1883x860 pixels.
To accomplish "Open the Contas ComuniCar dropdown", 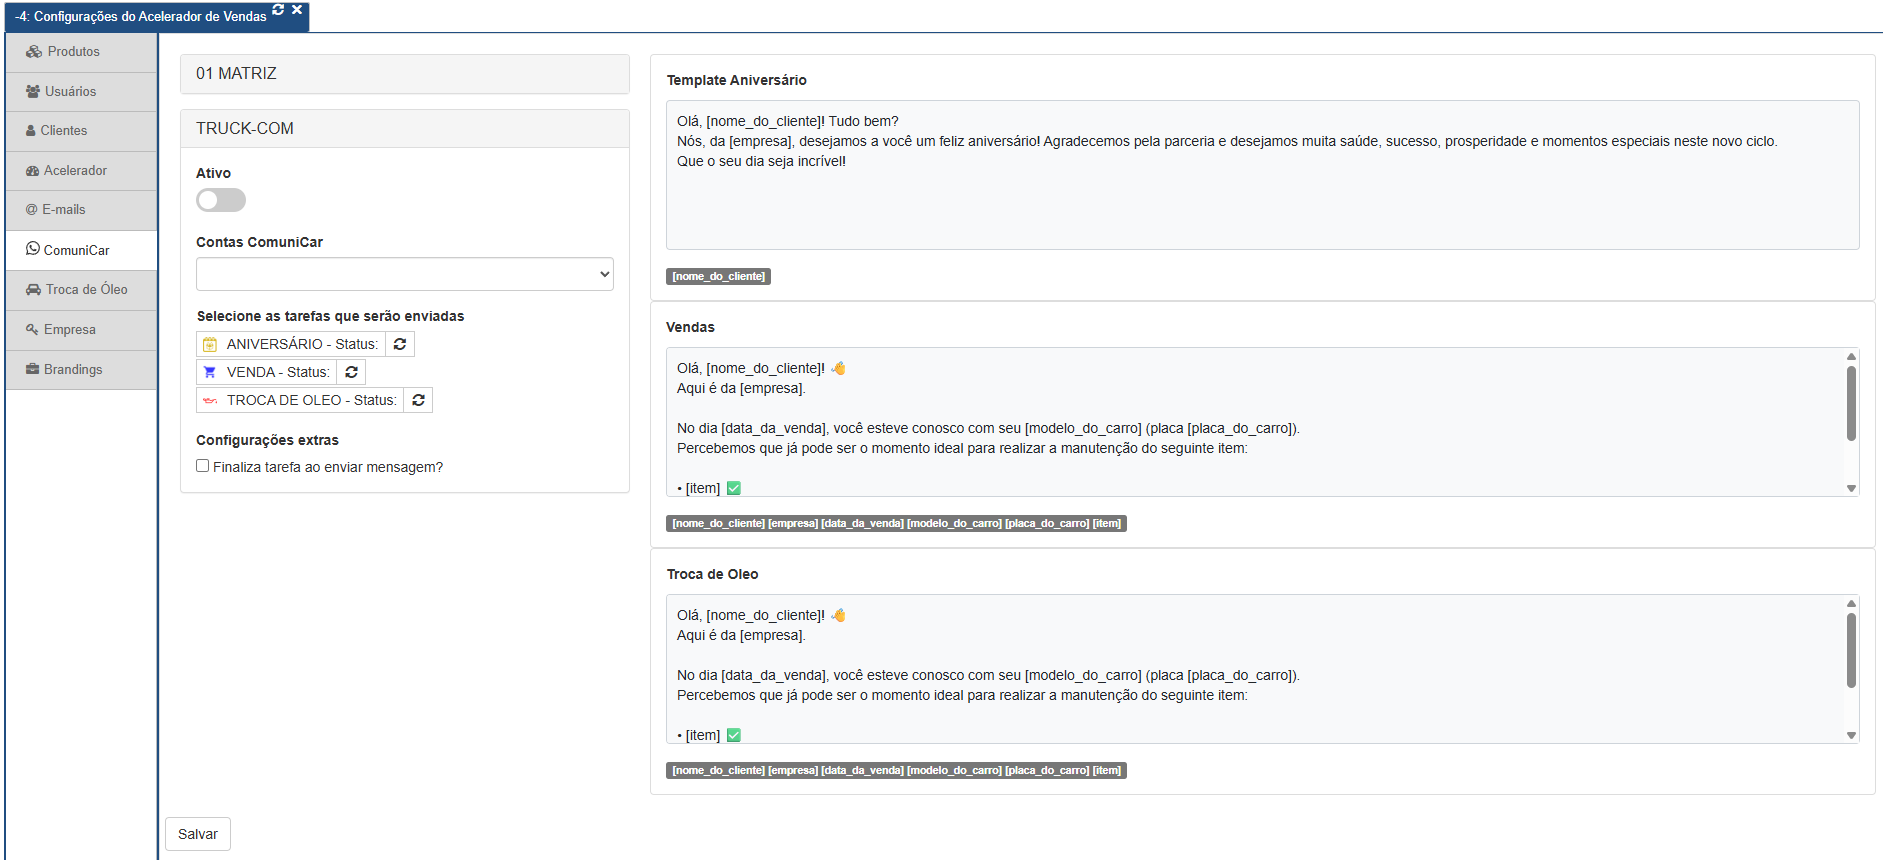I will [x=405, y=274].
